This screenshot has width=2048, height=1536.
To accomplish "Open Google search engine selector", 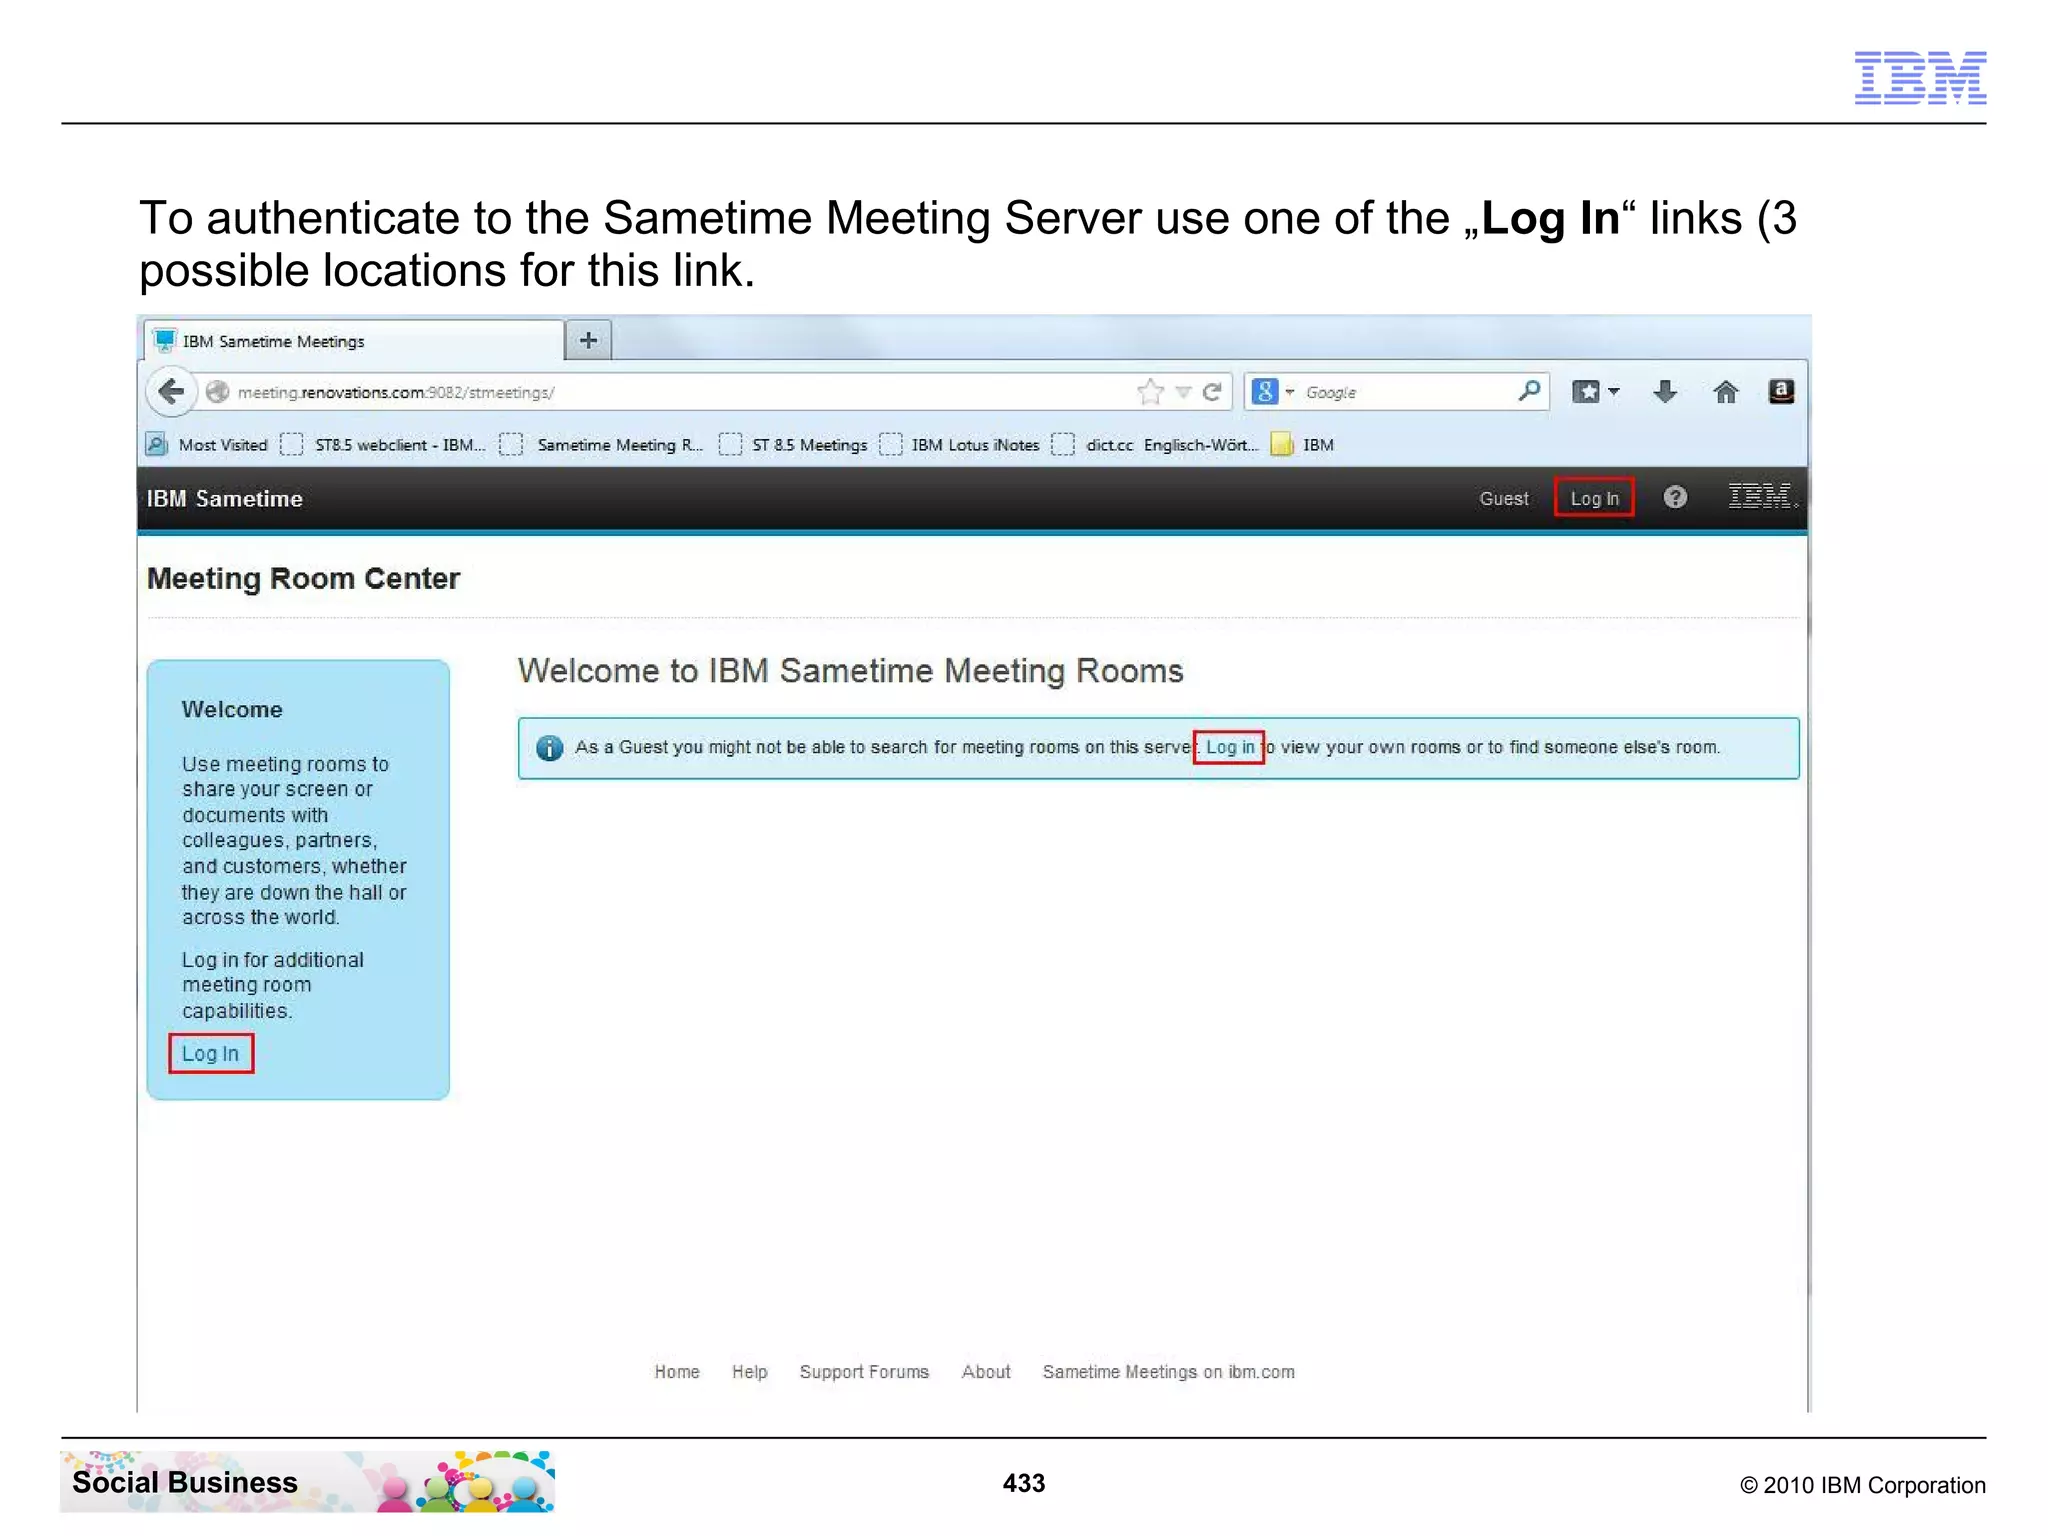I will pos(1273,392).
